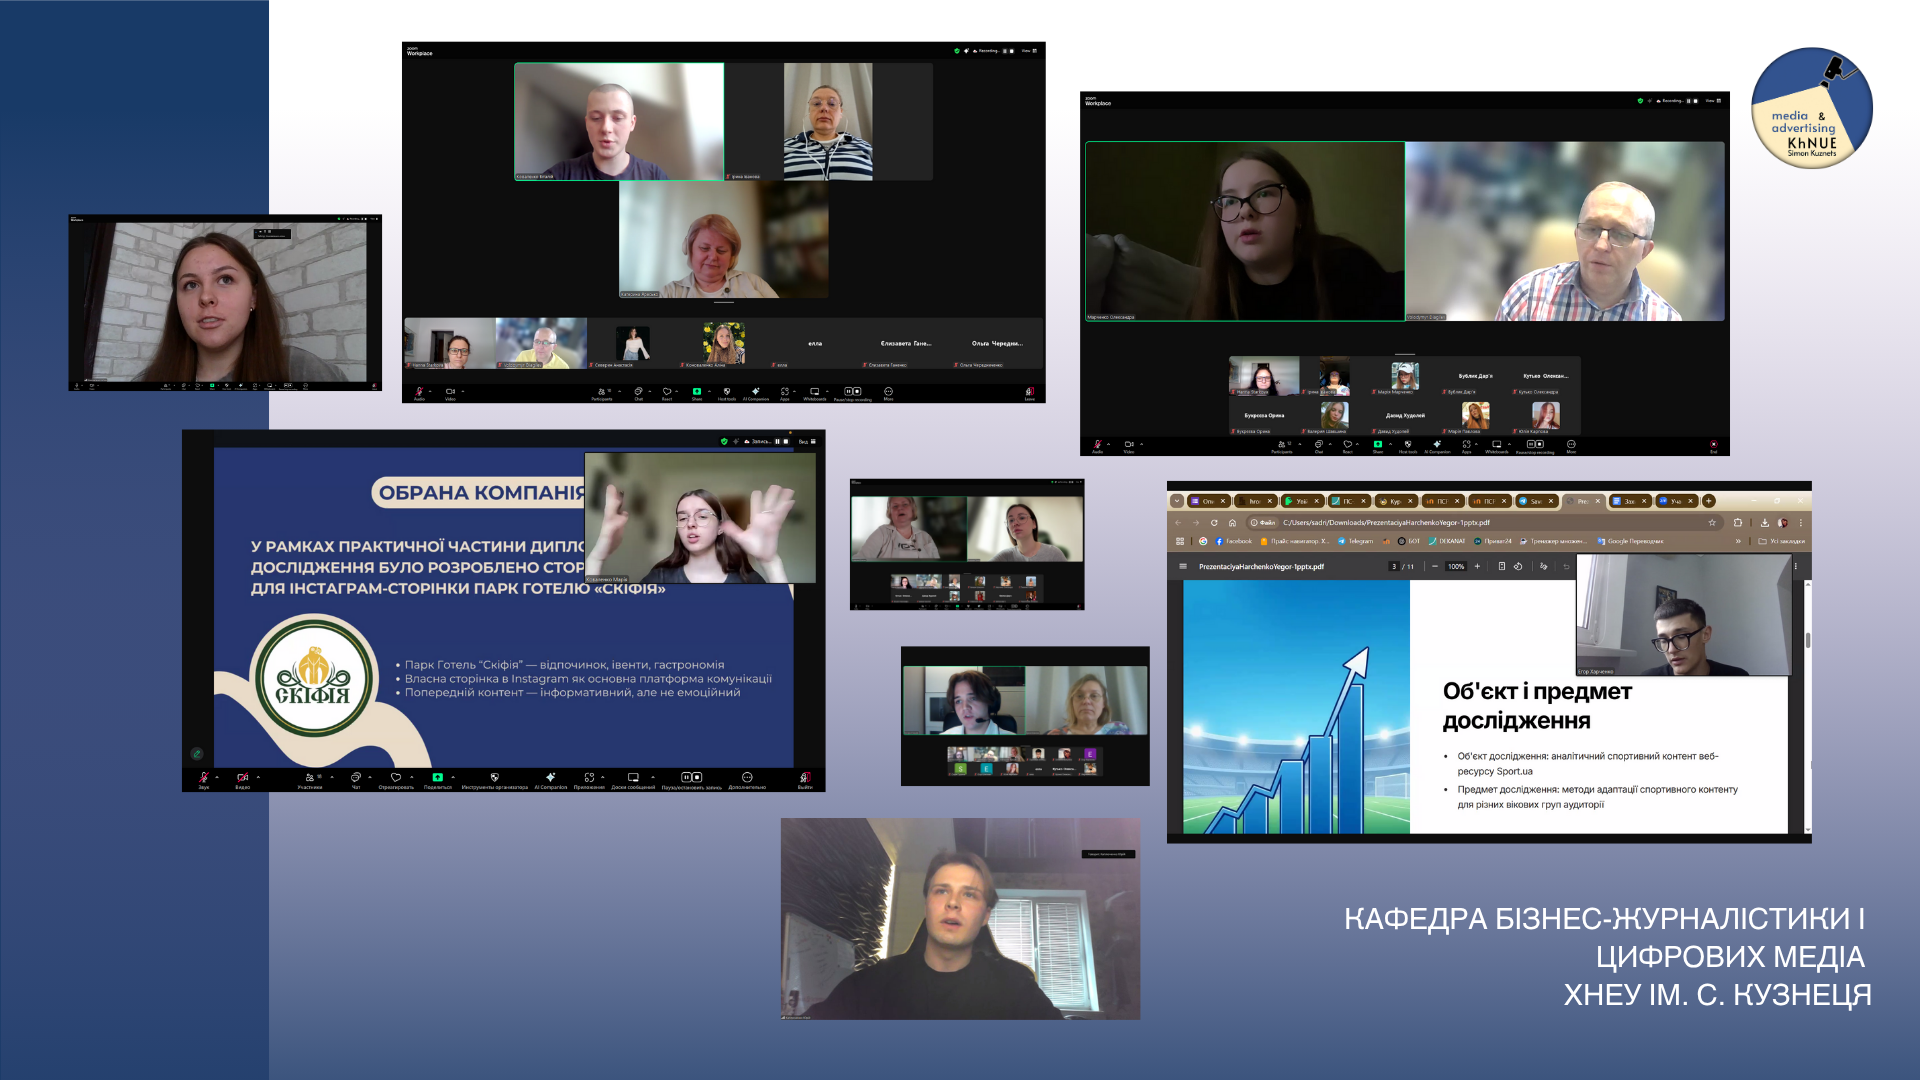
Task: Open Chrome tab search dropdown arrow
Action: 1177,501
